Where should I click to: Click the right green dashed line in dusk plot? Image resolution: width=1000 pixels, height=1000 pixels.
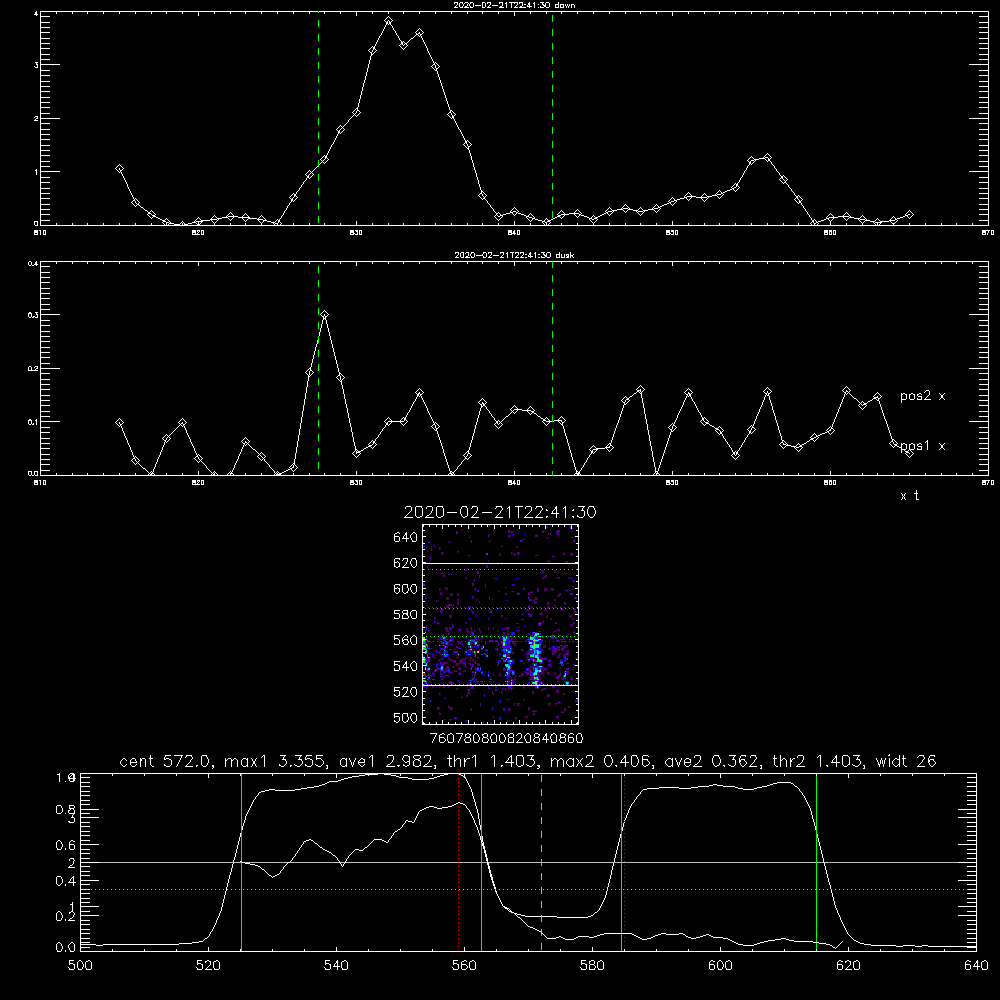(552, 368)
